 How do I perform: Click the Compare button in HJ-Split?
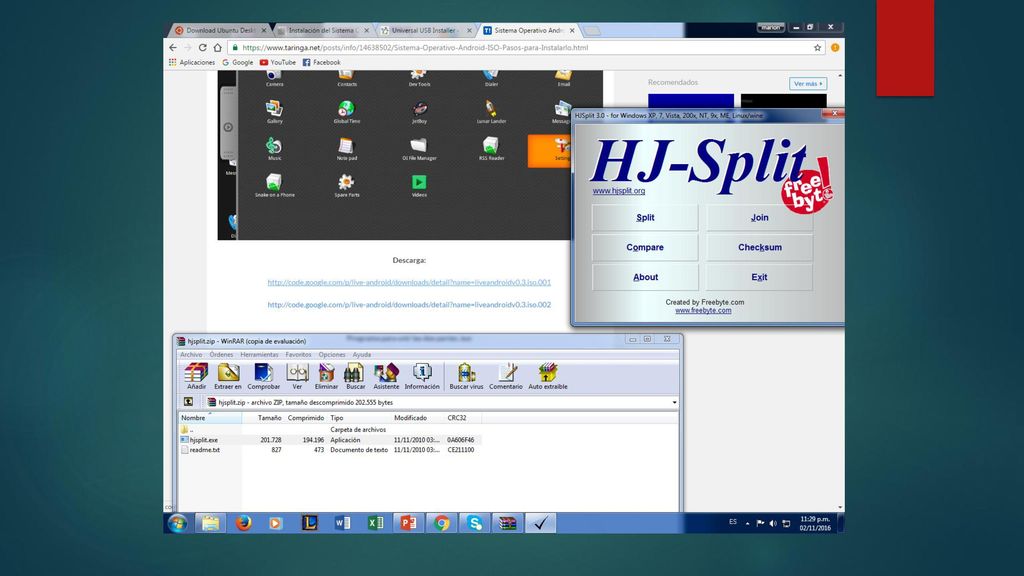[645, 248]
